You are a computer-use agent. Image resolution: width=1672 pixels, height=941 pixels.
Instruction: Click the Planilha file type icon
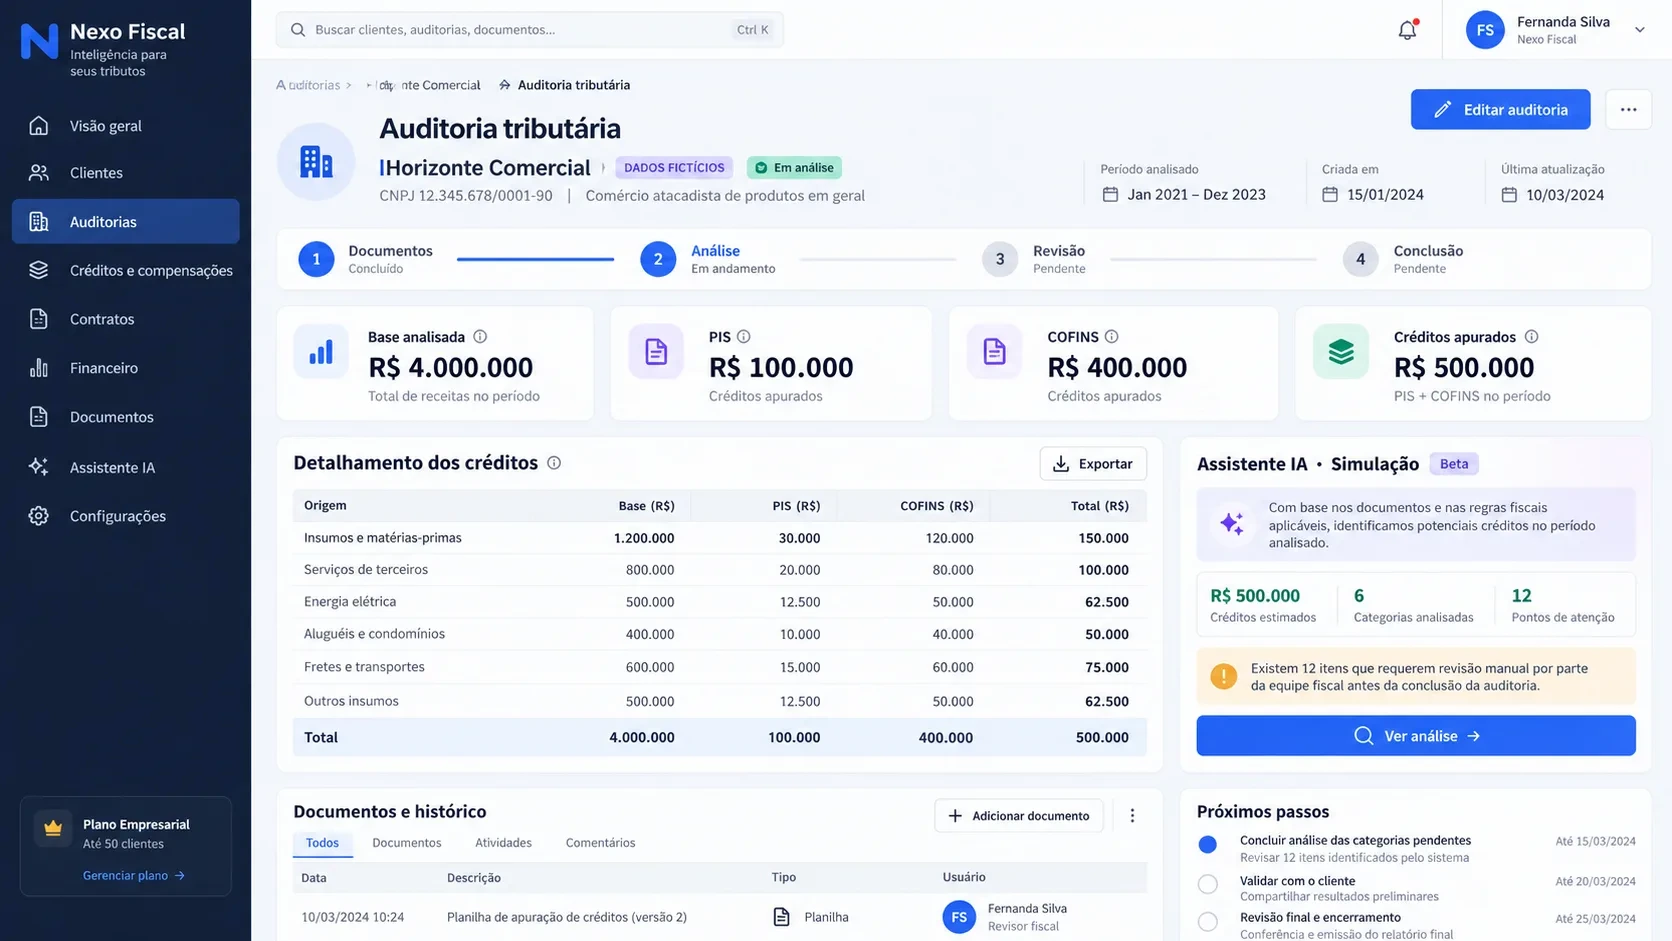click(782, 917)
